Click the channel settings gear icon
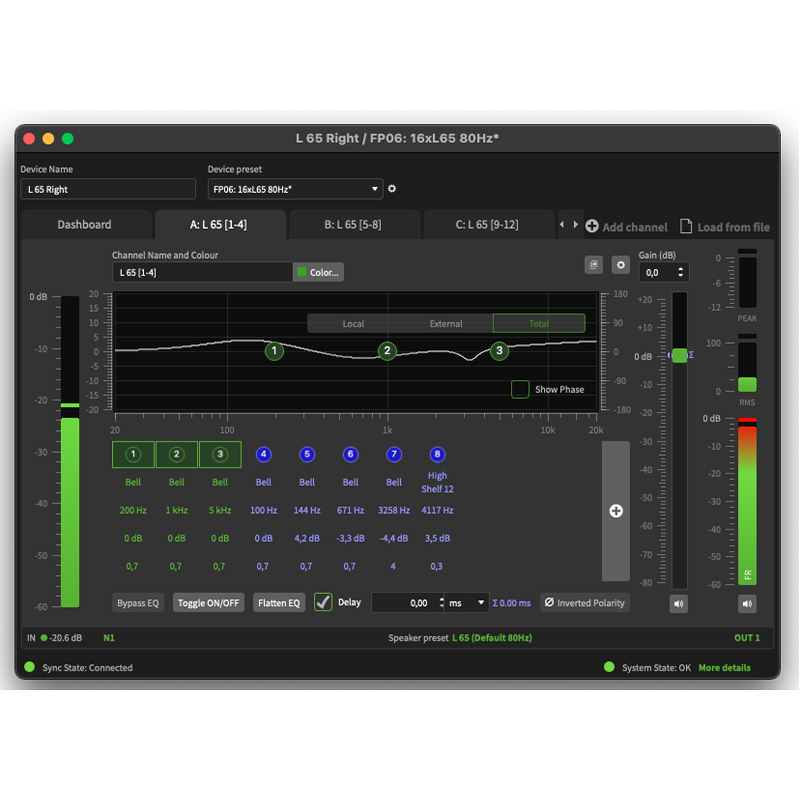This screenshot has height=800, width=800. click(x=620, y=265)
